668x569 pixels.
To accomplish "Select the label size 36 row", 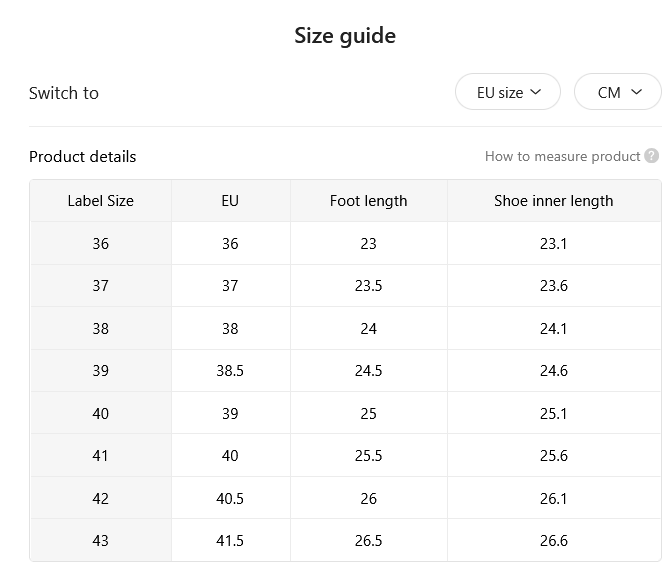I will 346,243.
